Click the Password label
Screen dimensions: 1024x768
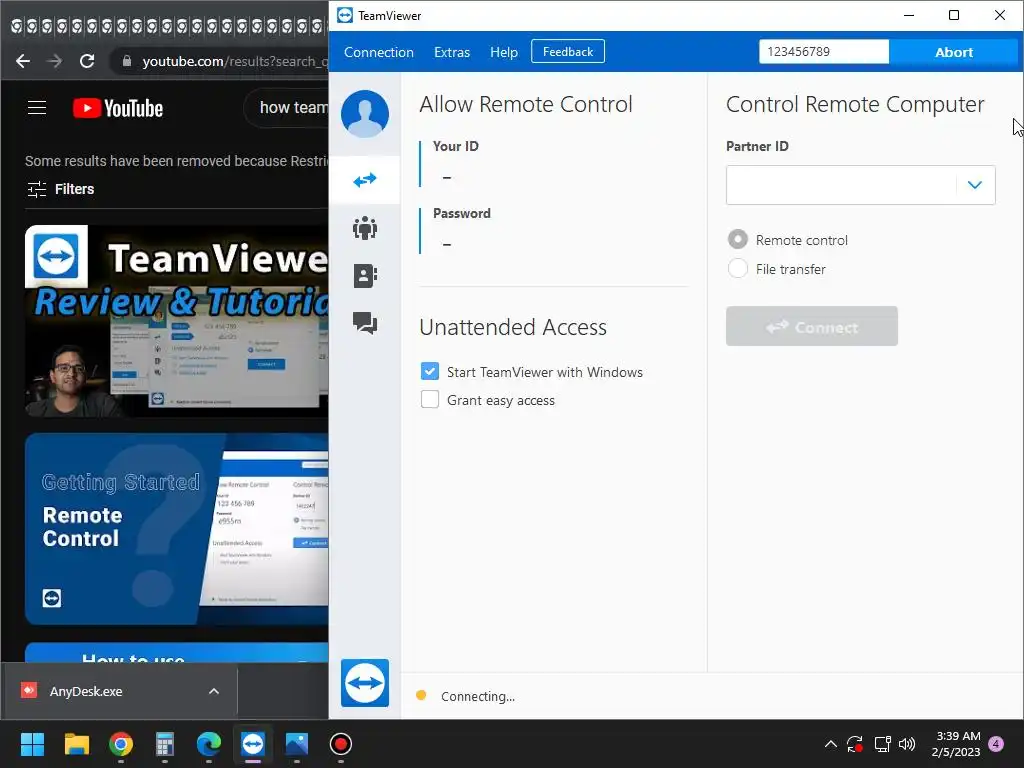click(x=461, y=214)
